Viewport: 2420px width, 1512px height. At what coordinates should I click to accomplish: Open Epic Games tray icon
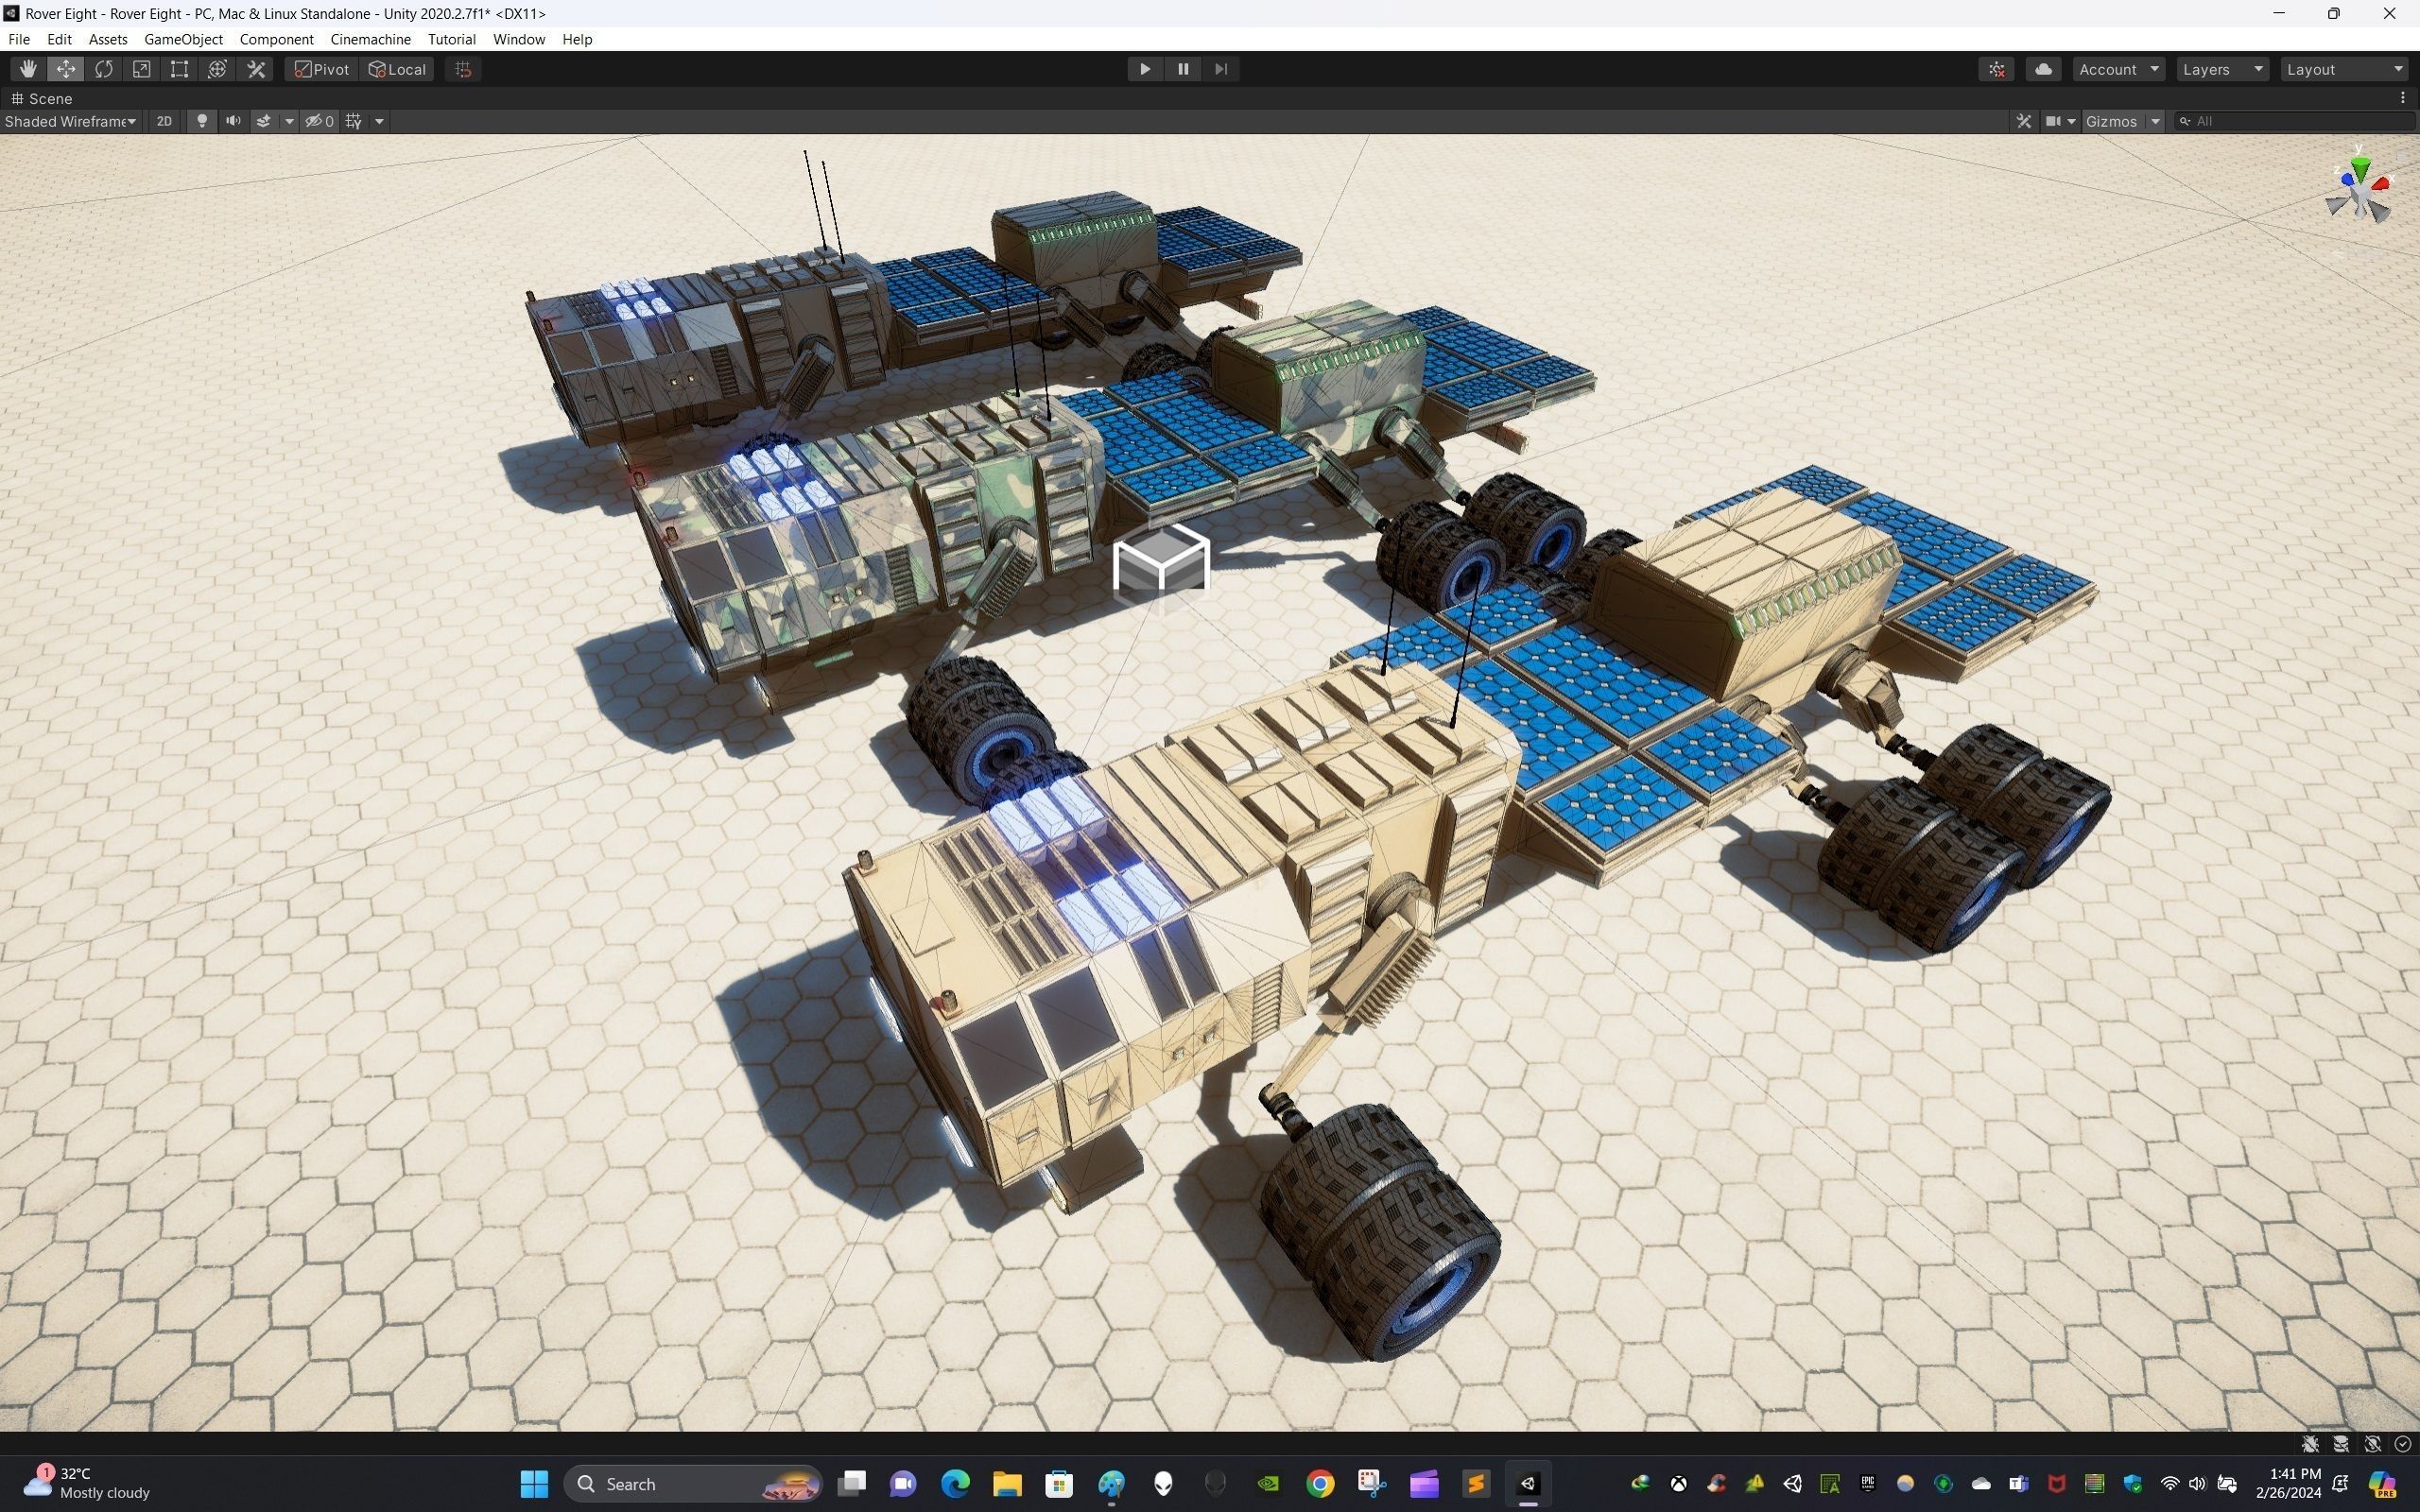coord(1867,1484)
